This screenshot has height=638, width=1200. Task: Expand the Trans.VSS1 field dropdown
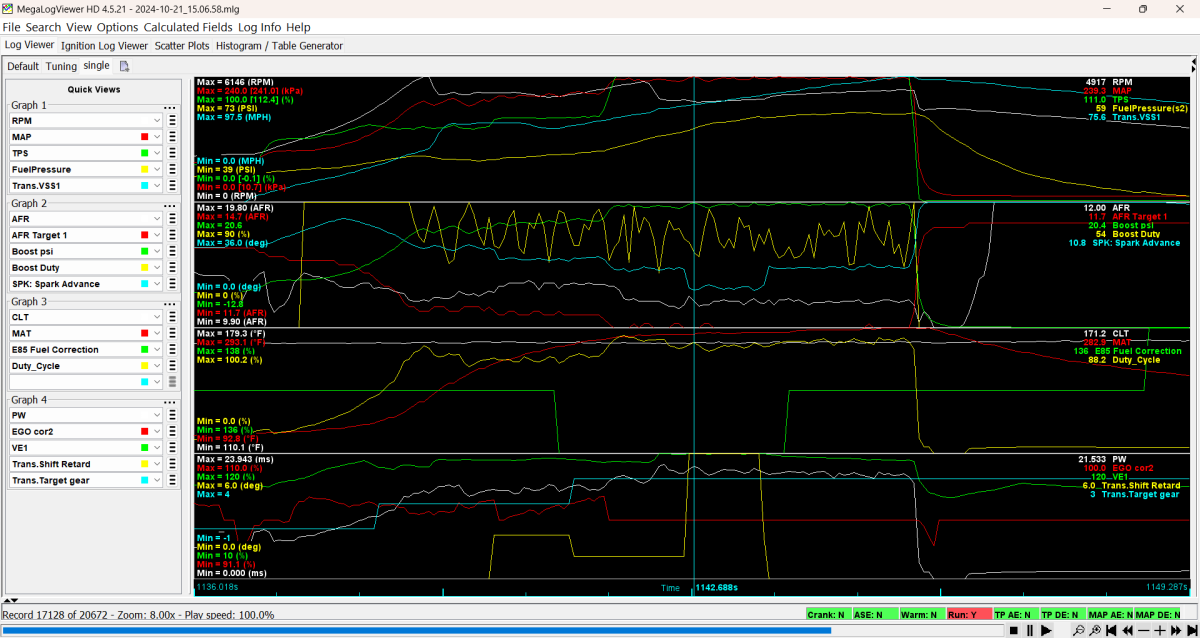pos(158,186)
